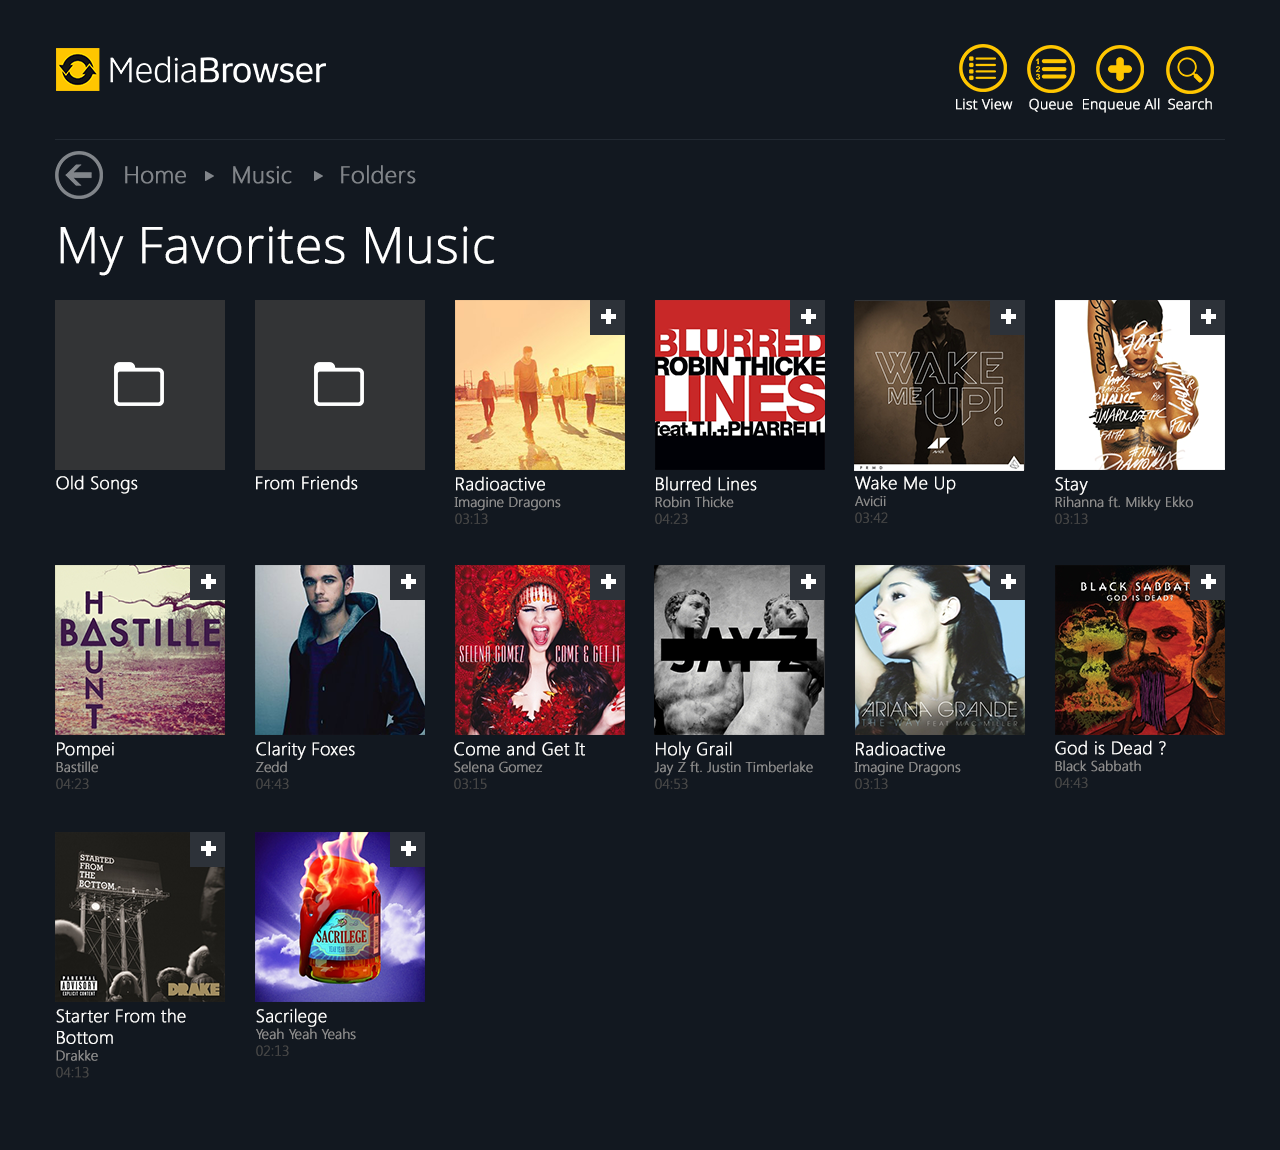
Task: Open the Sacrilege flaming jar cover
Action: (x=340, y=917)
